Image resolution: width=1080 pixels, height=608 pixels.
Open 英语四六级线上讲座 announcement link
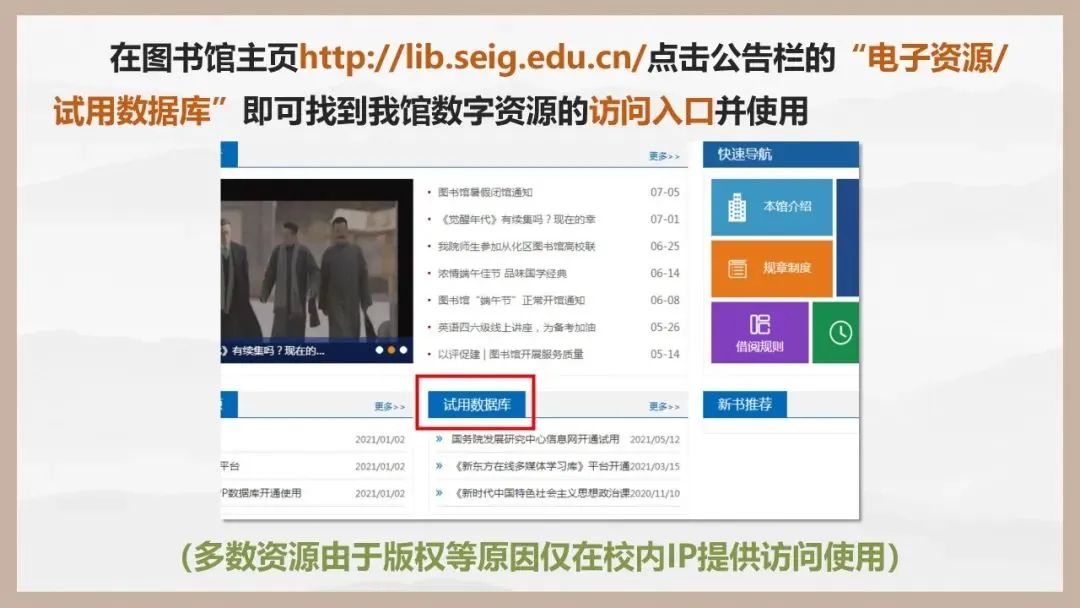[x=516, y=327]
